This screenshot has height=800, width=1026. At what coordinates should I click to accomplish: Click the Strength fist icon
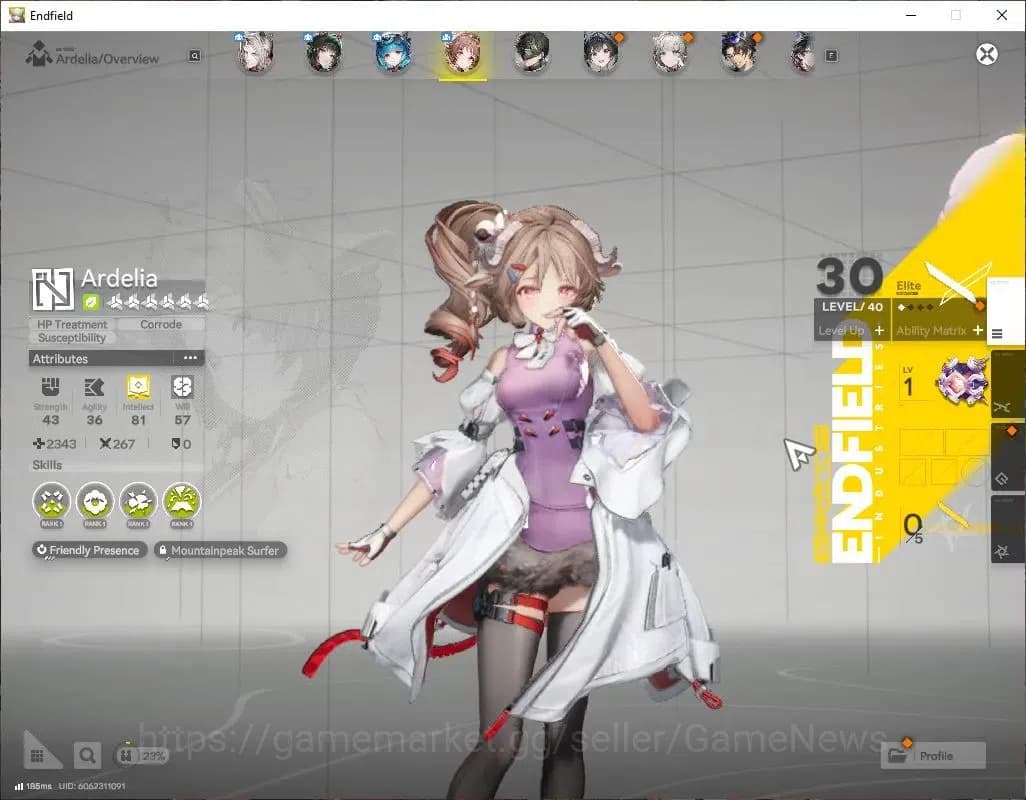(50, 387)
